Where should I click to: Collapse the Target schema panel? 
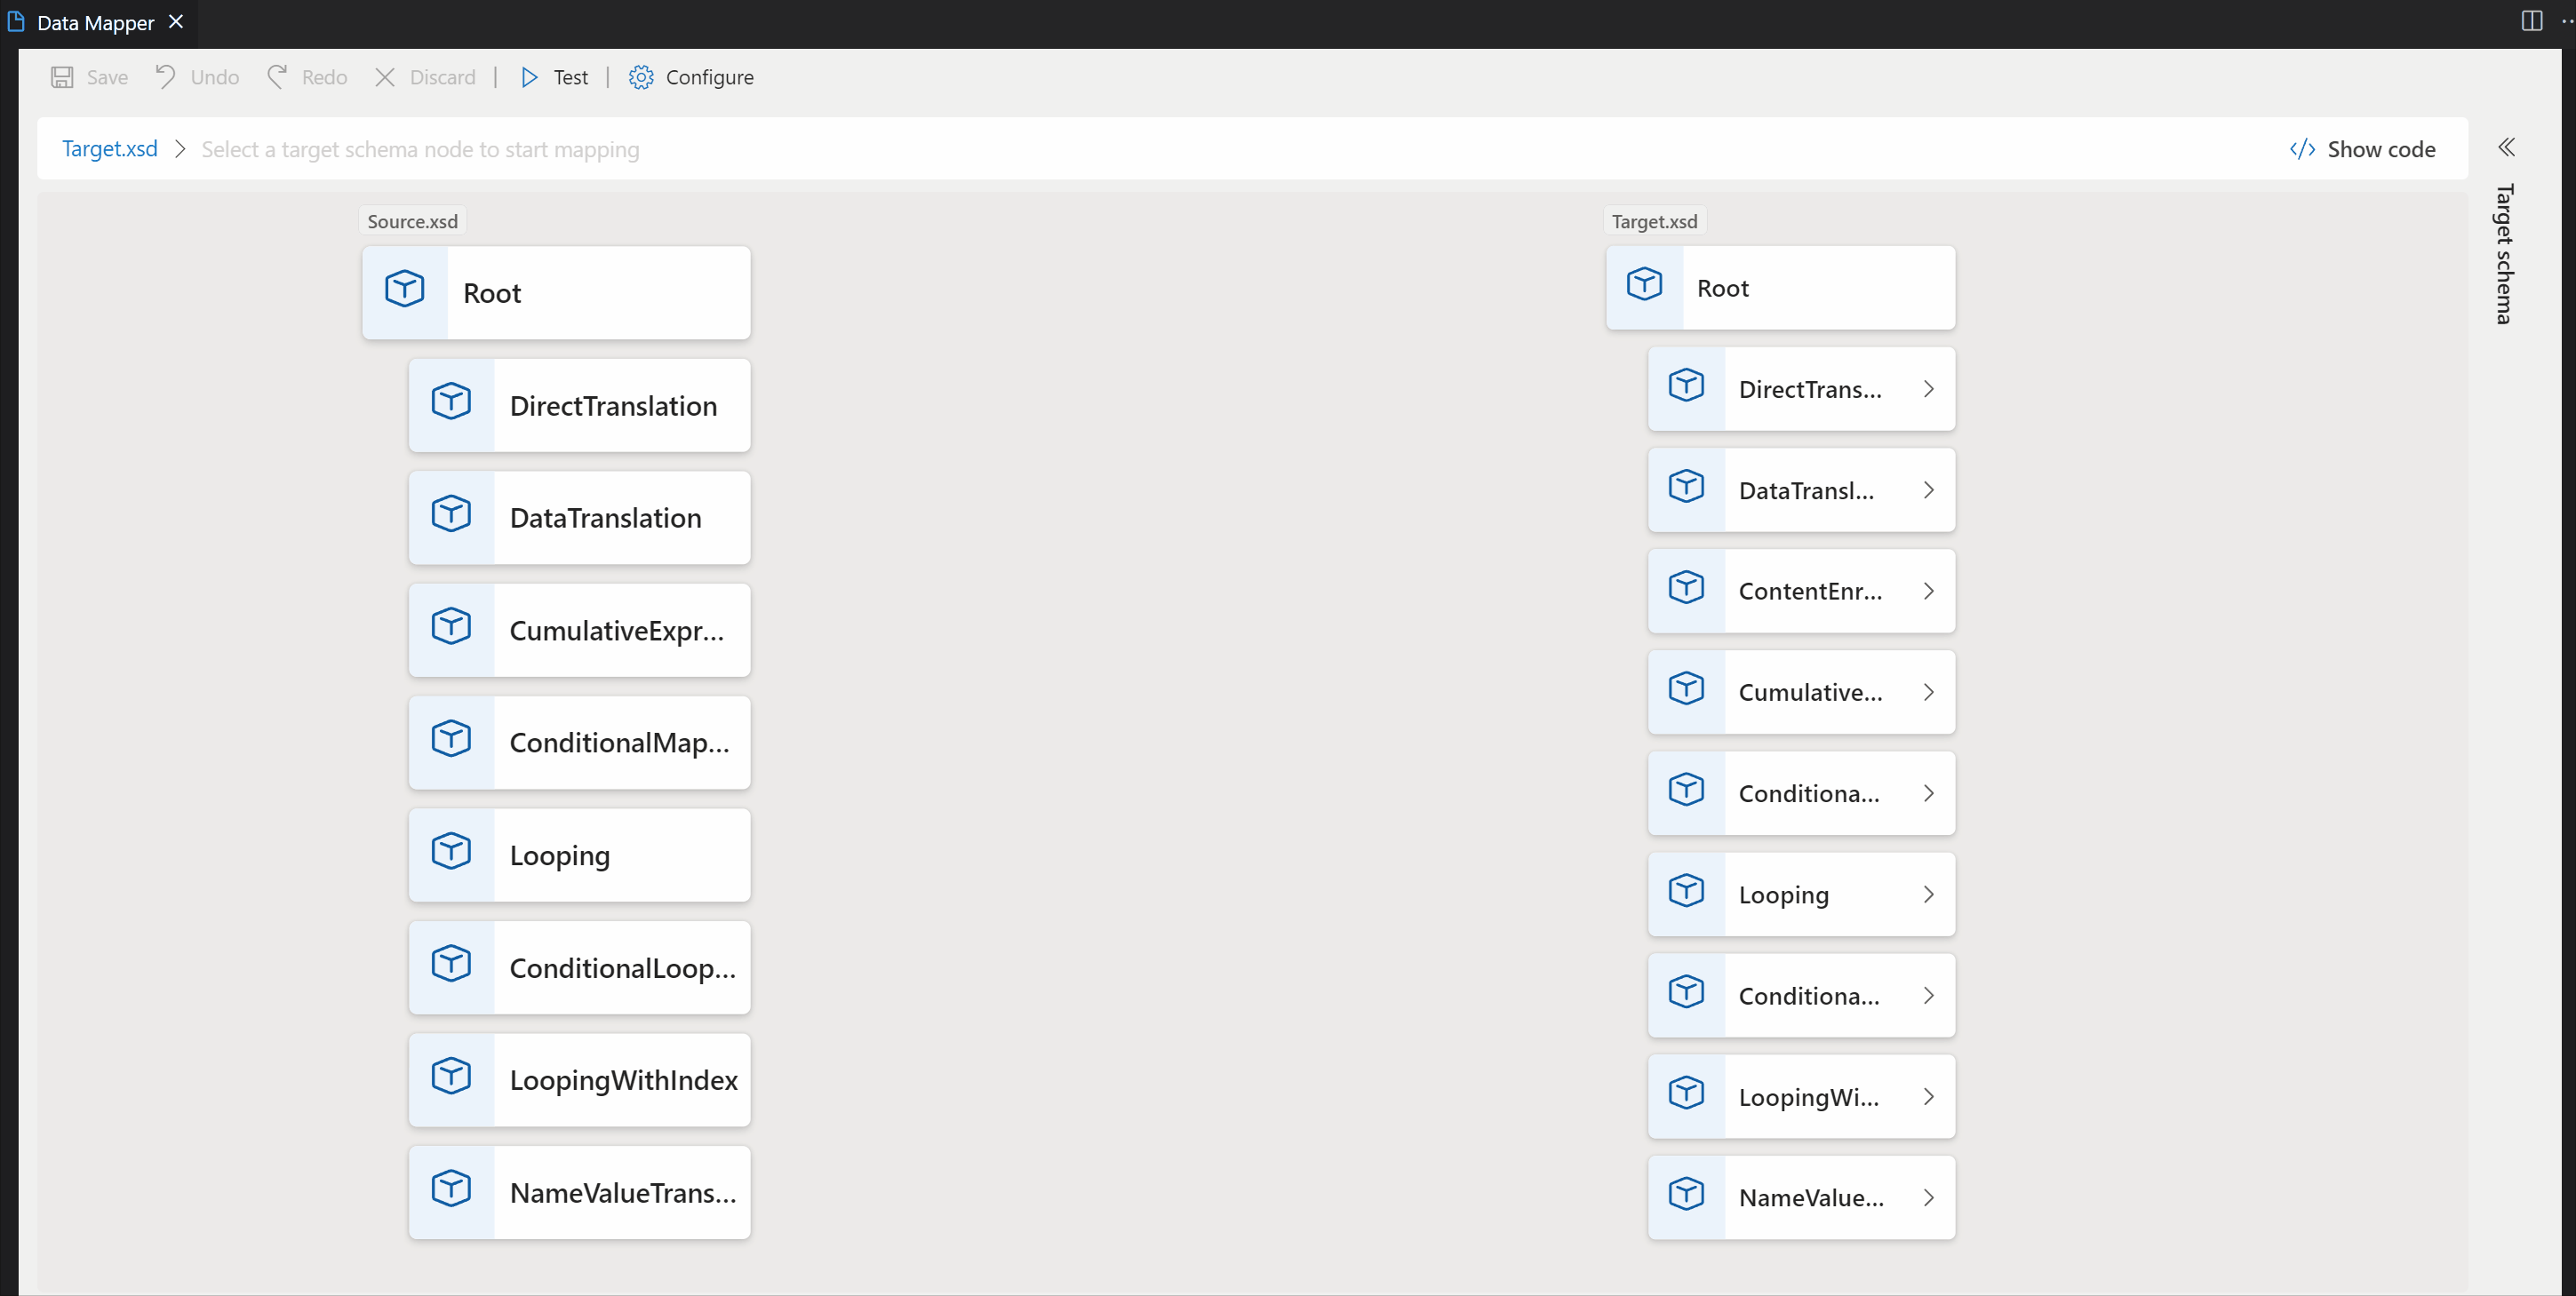pyautogui.click(x=2507, y=148)
